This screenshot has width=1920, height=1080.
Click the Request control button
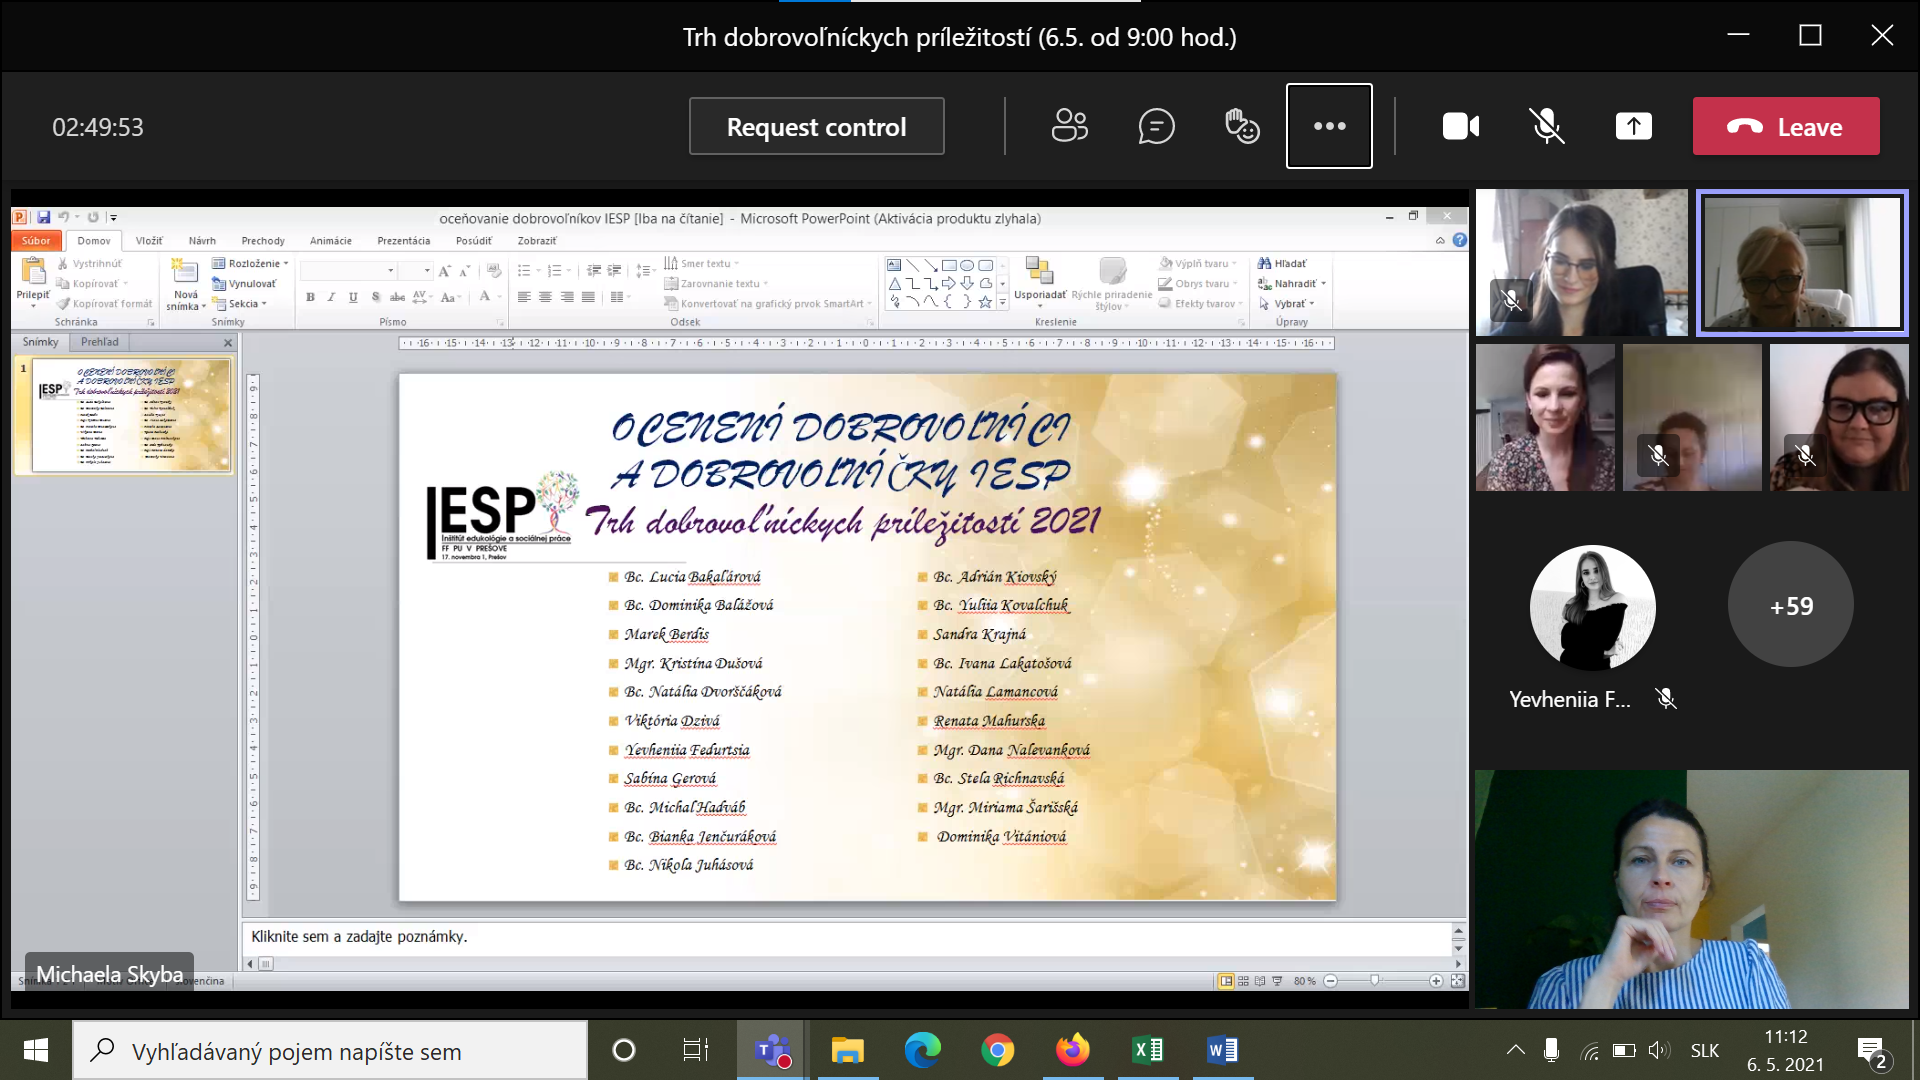point(816,126)
